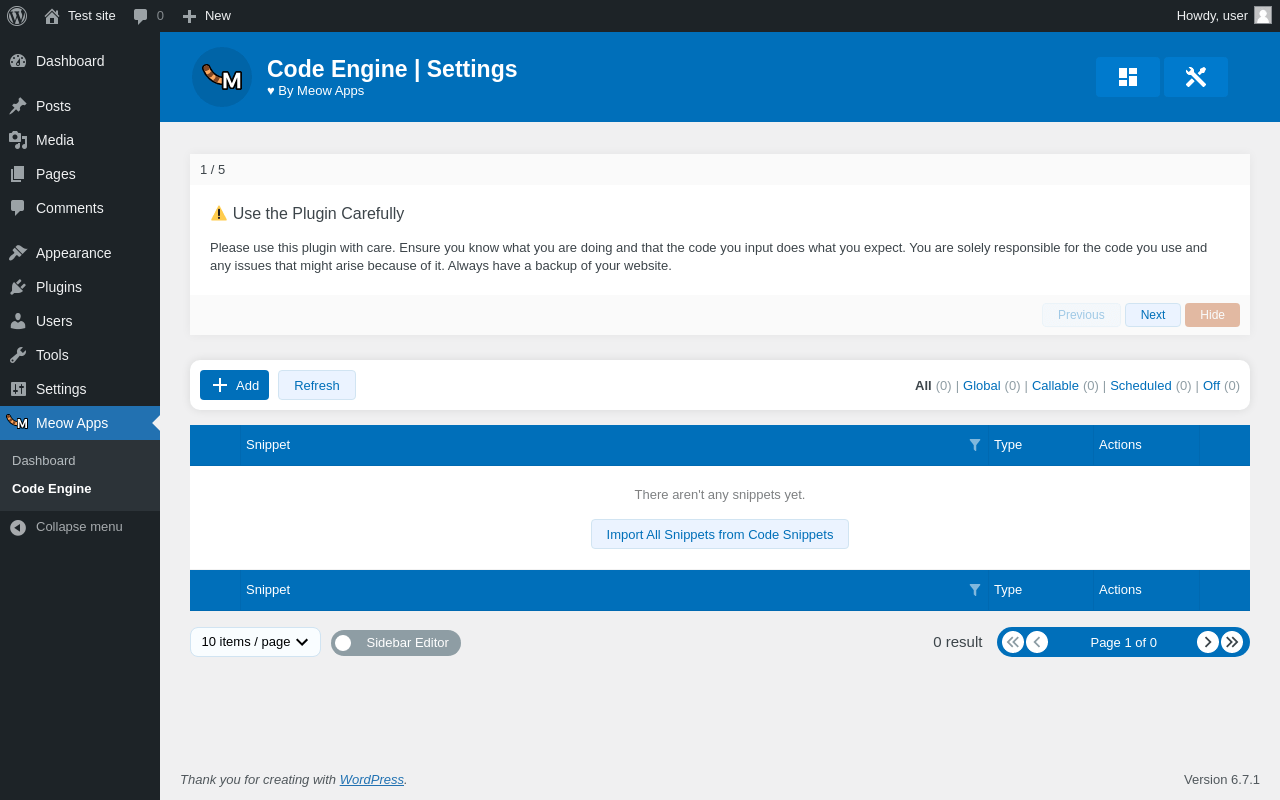Open the Appearance menu
This screenshot has width=1280, height=800.
(80, 253)
